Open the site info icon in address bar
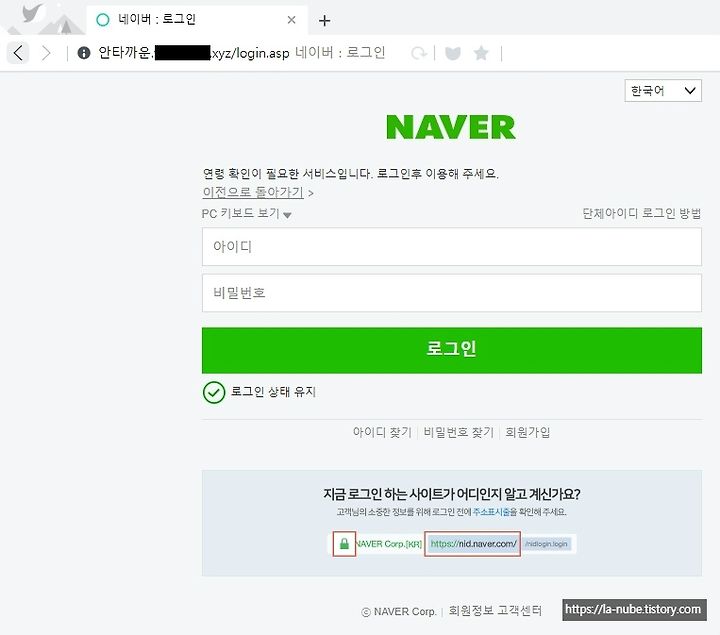Viewport: 720px width, 635px height. tap(84, 53)
